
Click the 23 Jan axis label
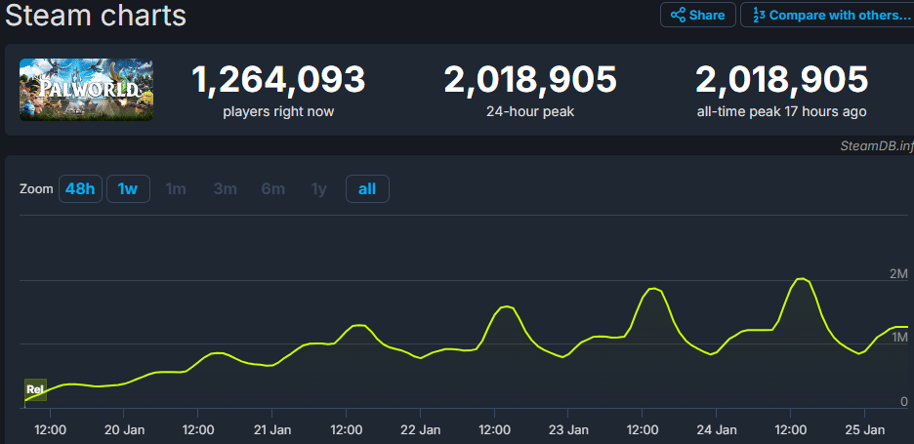[568, 431]
